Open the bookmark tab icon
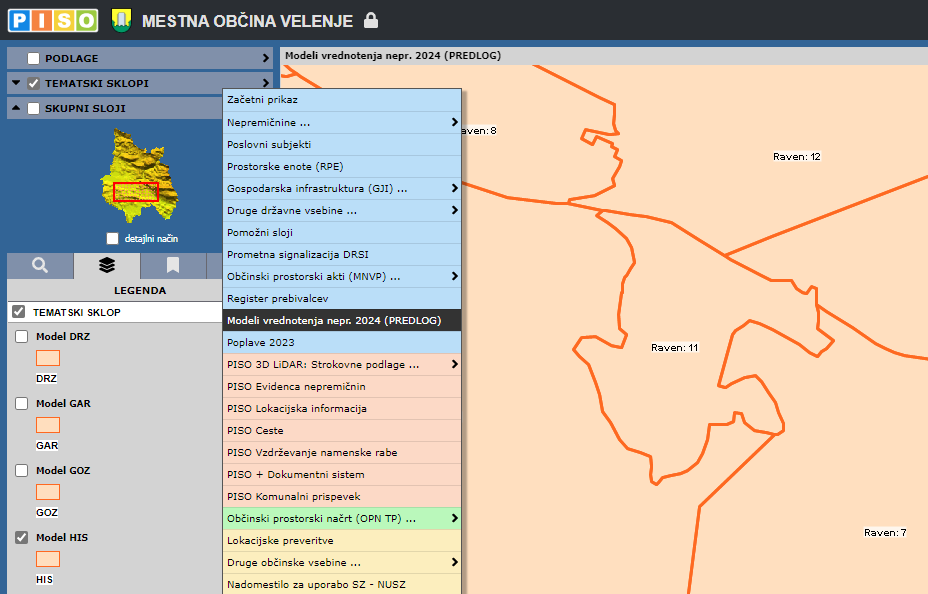 [x=173, y=265]
